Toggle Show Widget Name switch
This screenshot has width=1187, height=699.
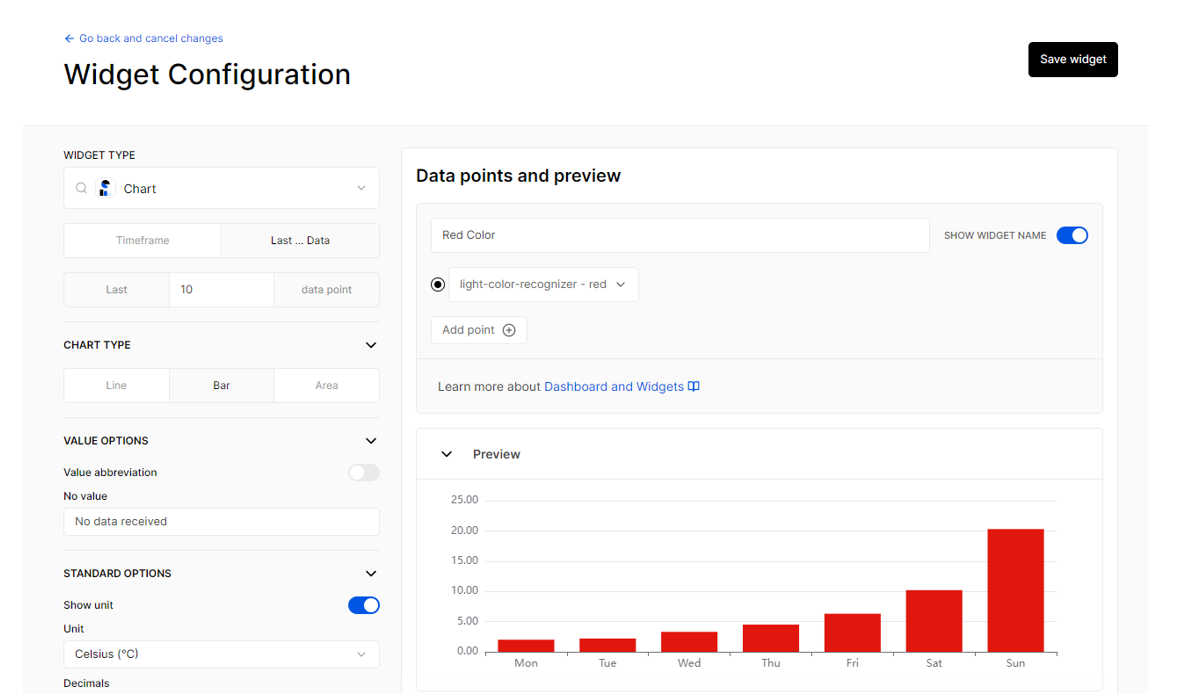pyautogui.click(x=1072, y=236)
